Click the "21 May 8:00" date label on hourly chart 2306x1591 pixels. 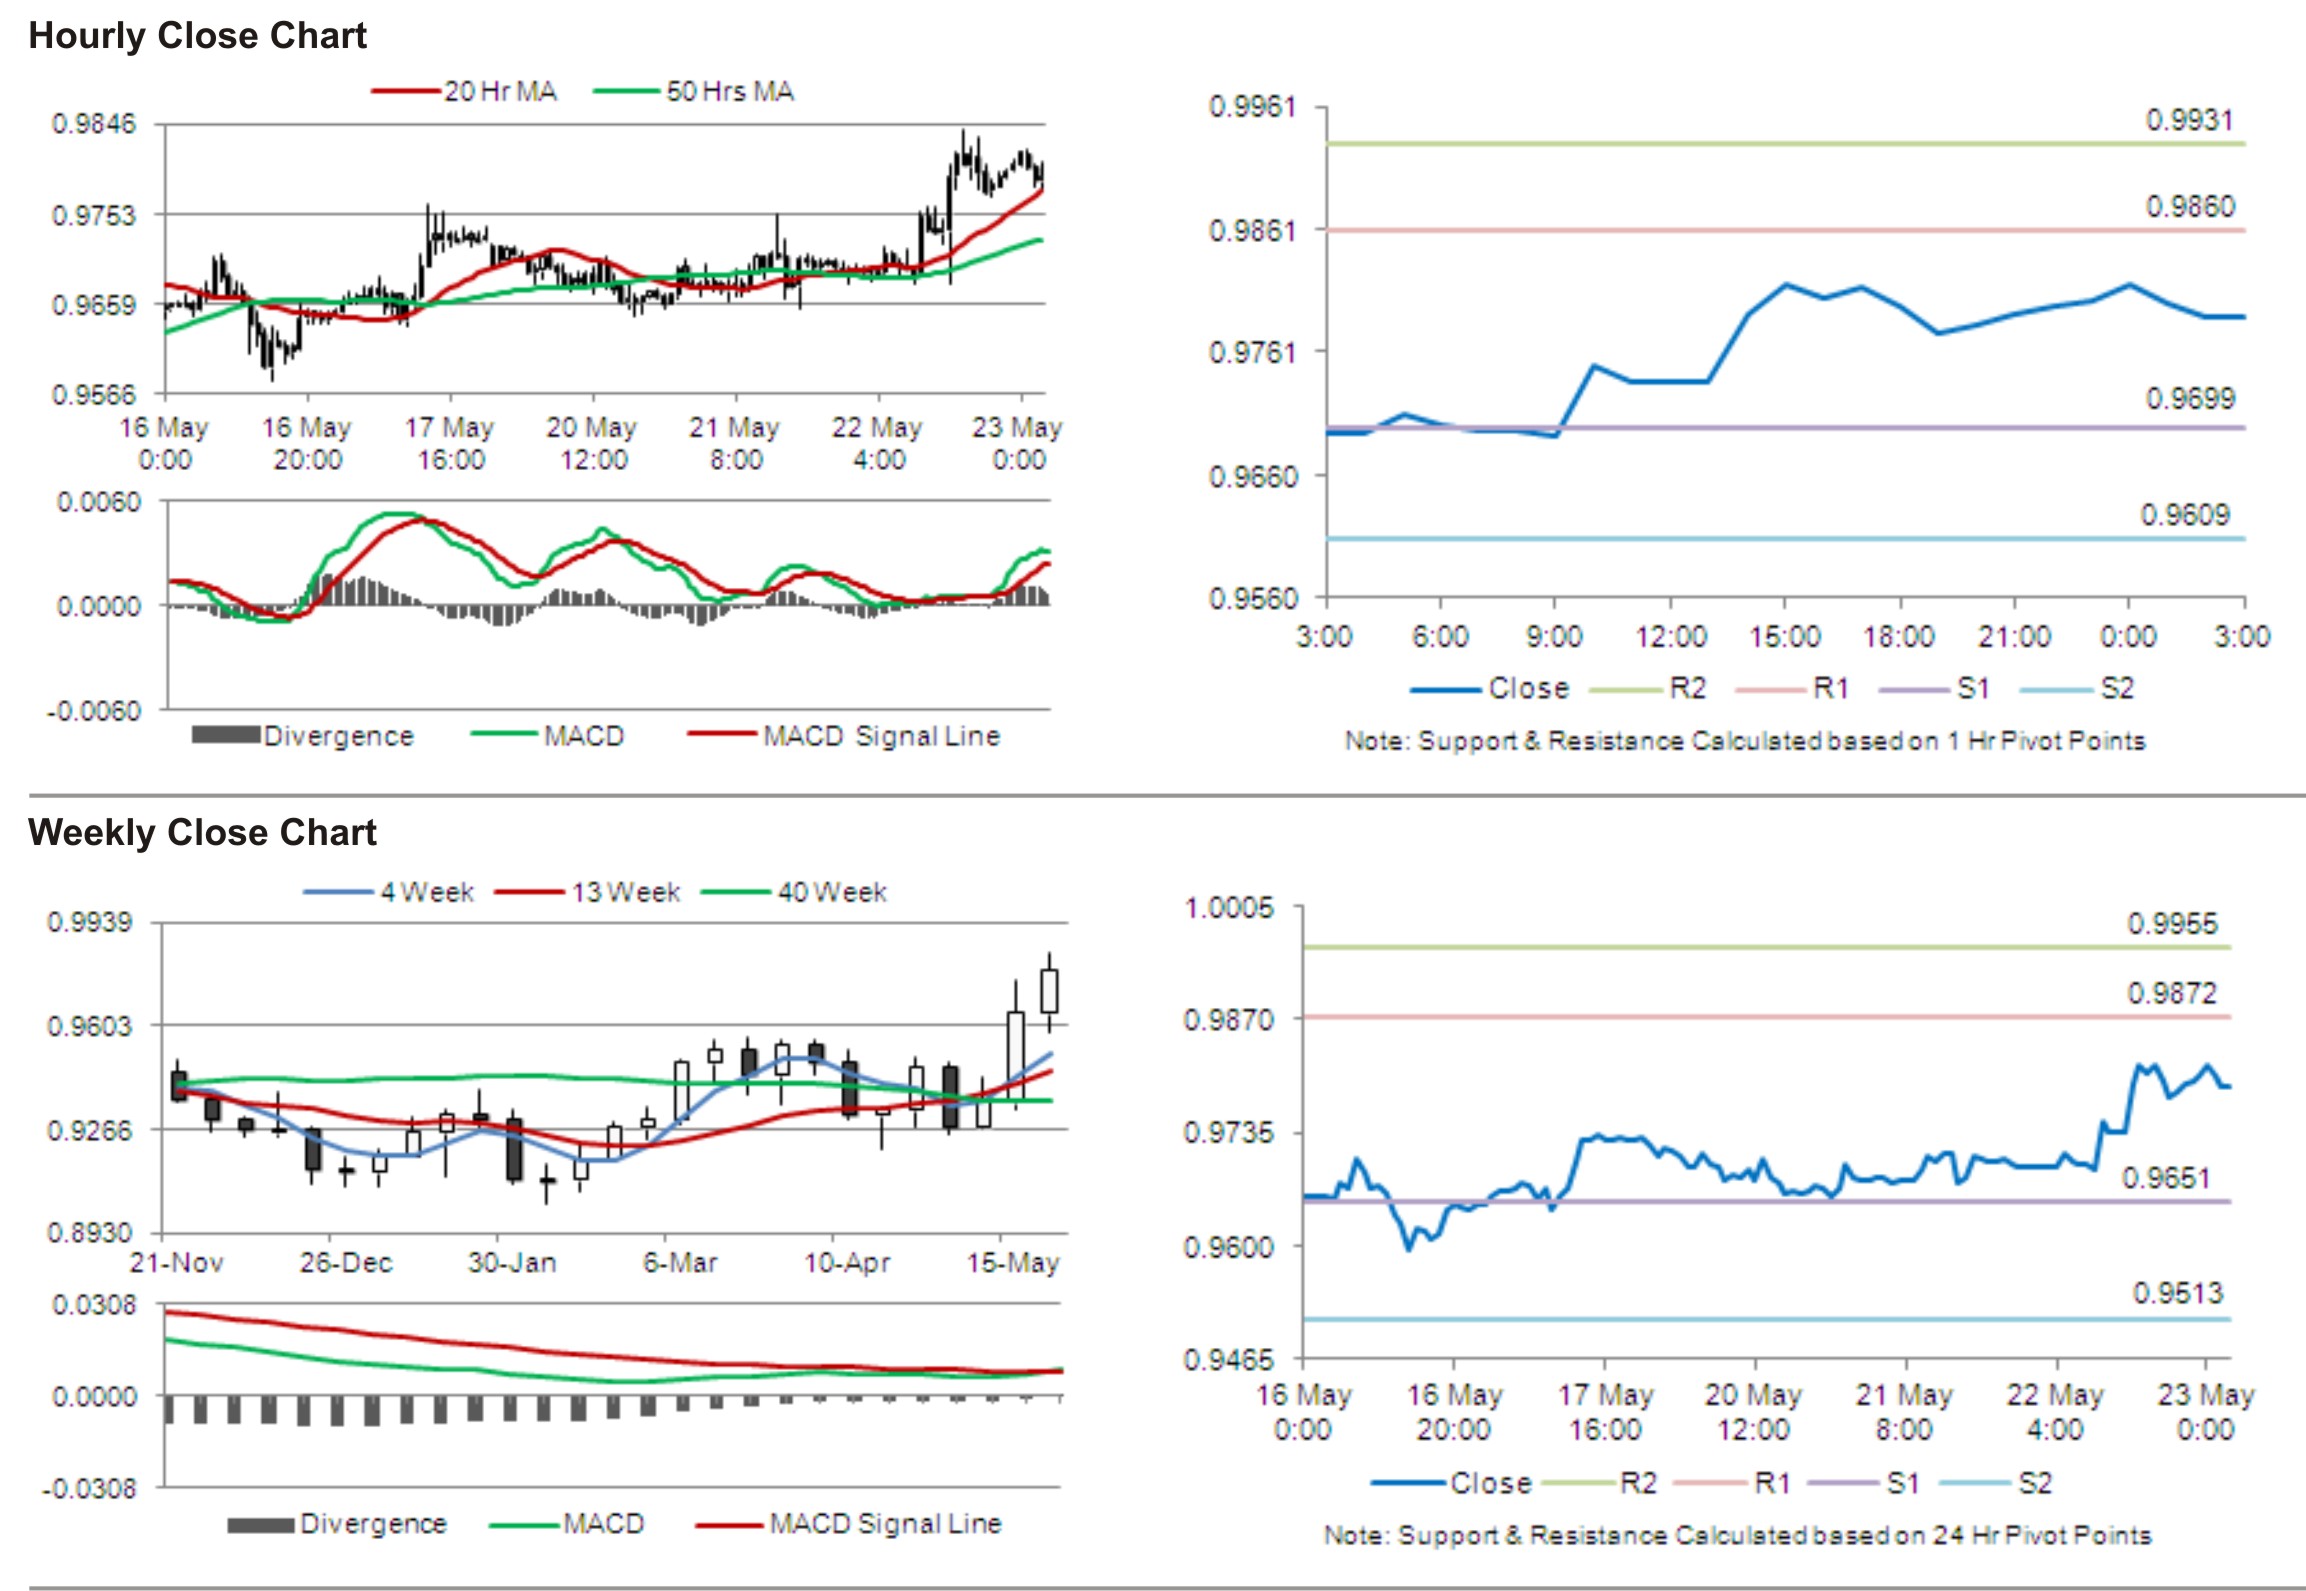pos(734,443)
